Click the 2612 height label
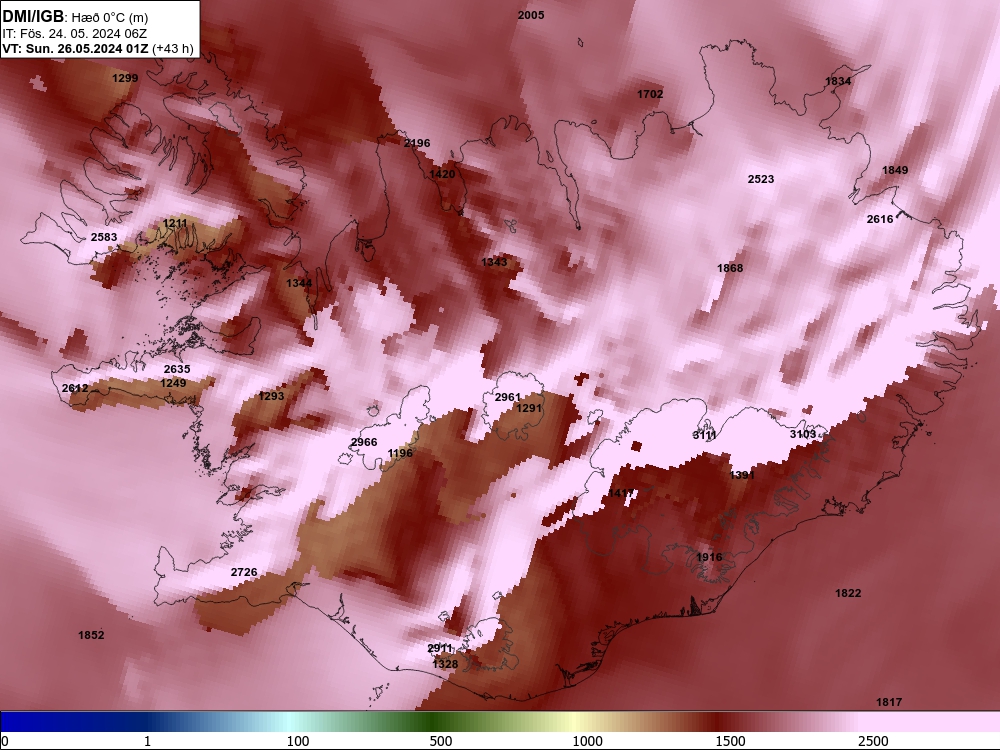Viewport: 1000px width, 750px height. coord(75,388)
